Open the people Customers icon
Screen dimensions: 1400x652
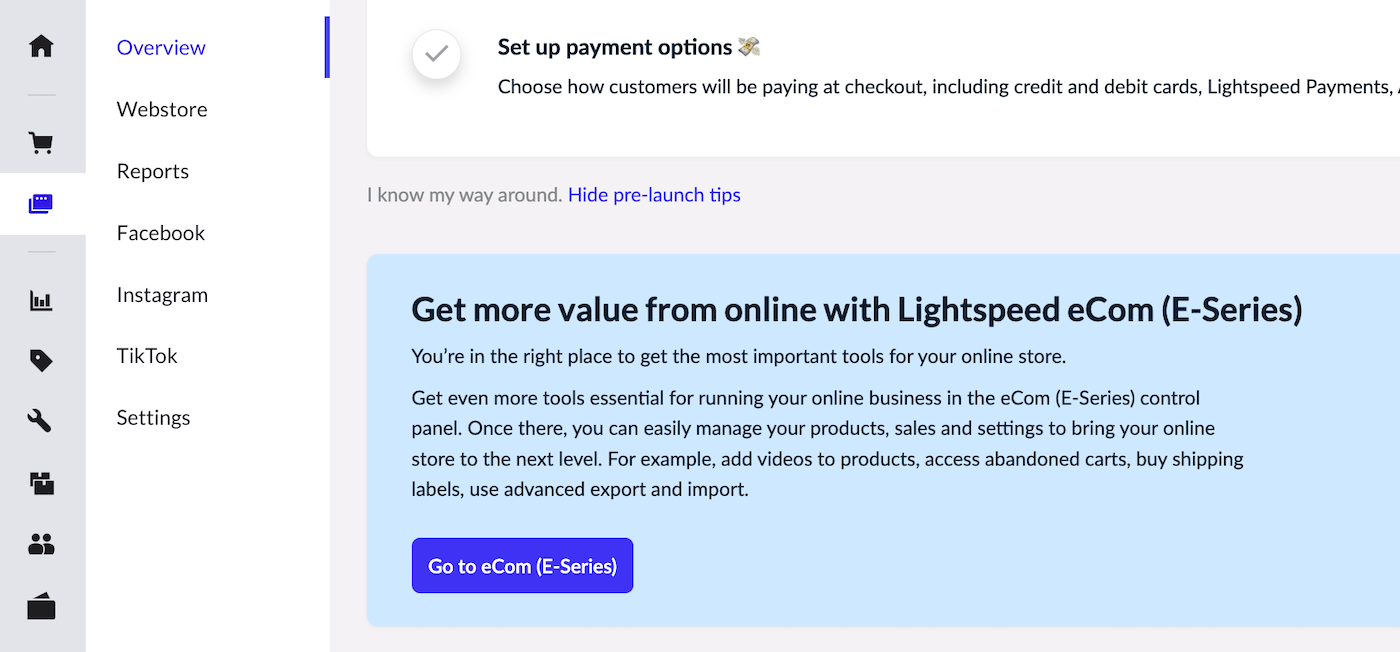41,544
